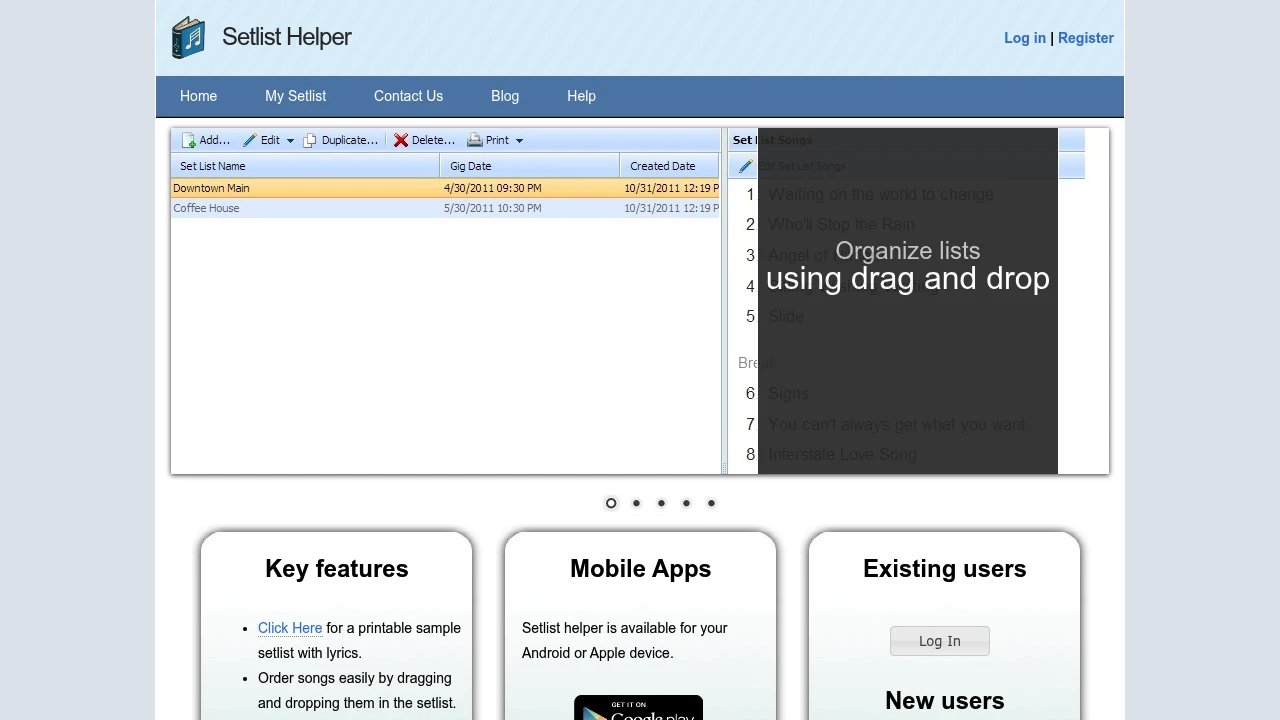Click the New users heading
Screen dimensions: 1280x720
click(945, 700)
